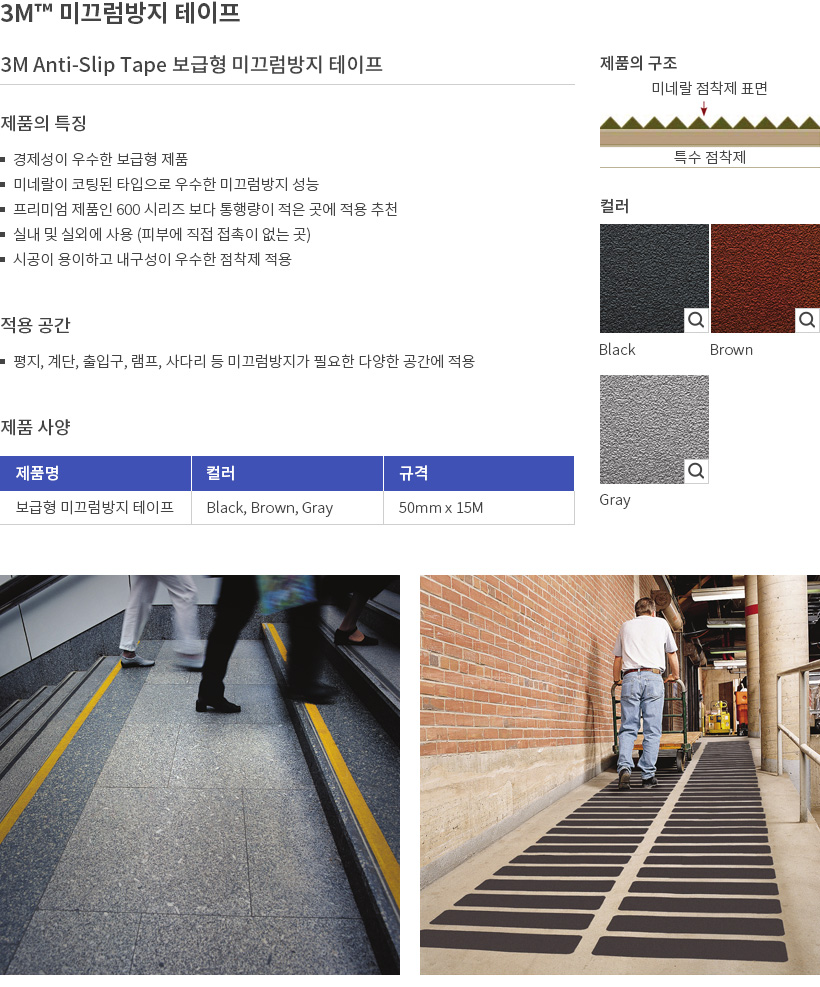Select the Black tape color swatch
This screenshot has width=820, height=987.
pyautogui.click(x=643, y=270)
